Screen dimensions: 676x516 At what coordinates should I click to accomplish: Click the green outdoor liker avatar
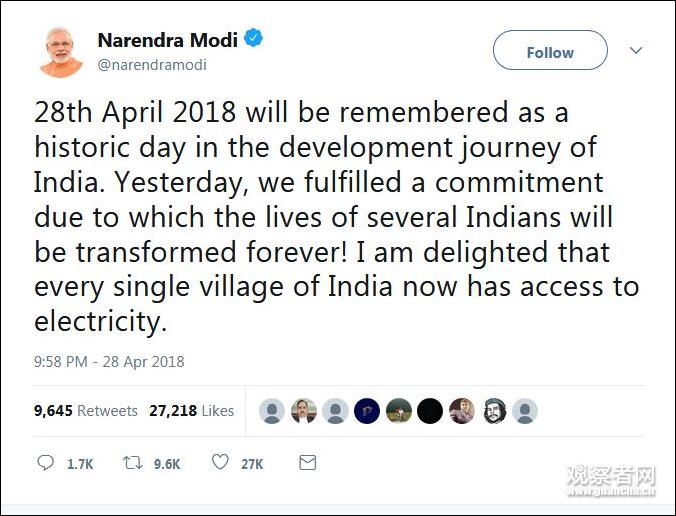(x=399, y=411)
